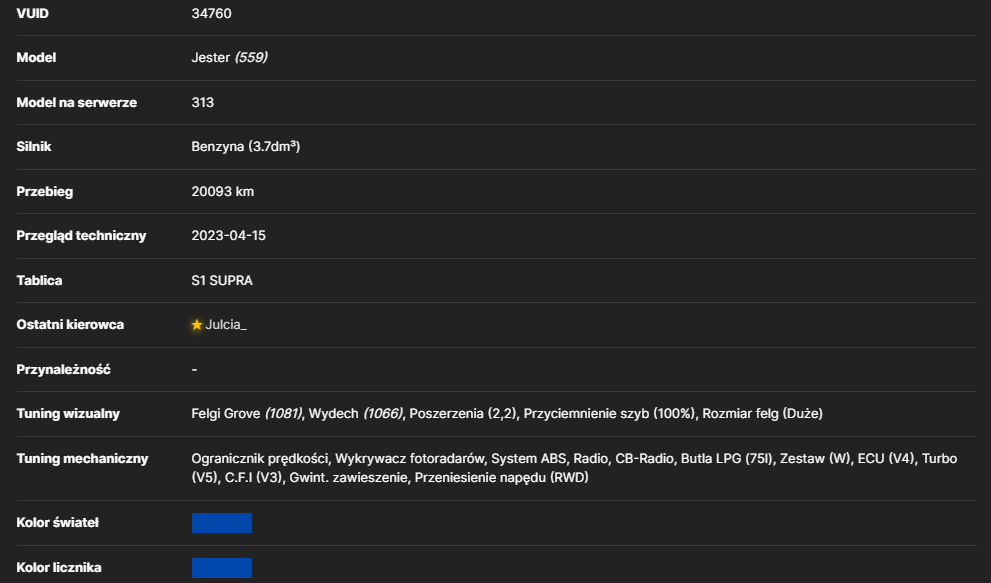Click the VUID value 34760

click(x=211, y=13)
